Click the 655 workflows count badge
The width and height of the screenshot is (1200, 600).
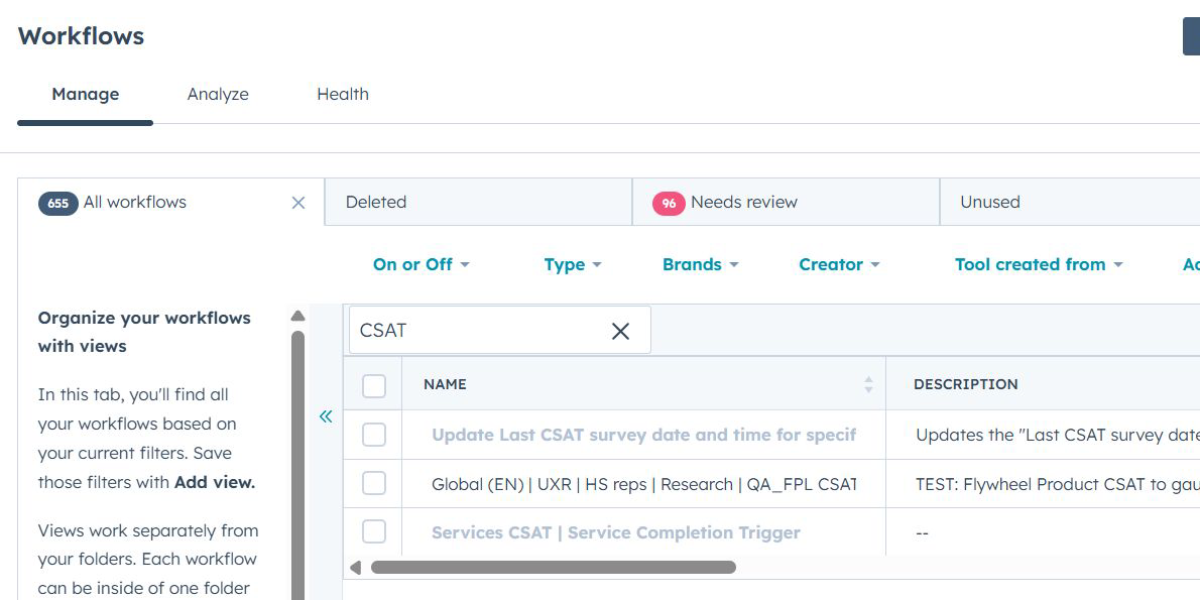point(58,203)
